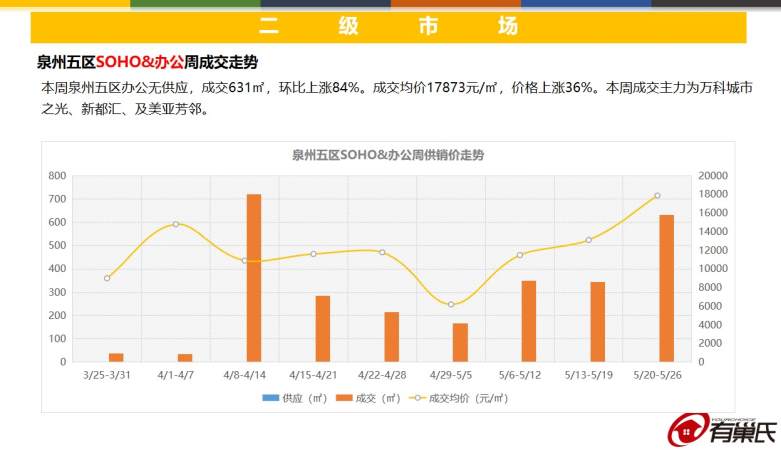Viewport: 781px width, 450px height.
Task: Click the left axis value 700
Action: 57,199
